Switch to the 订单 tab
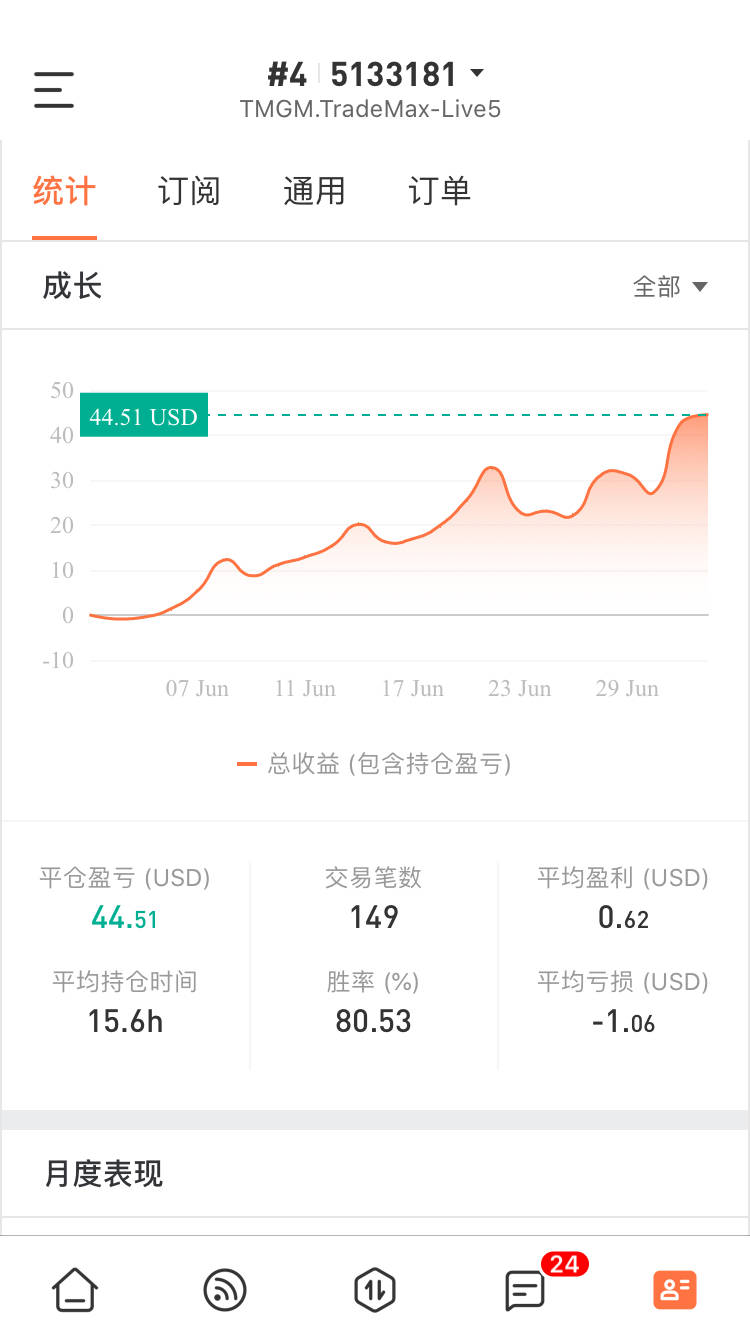Image resolution: width=750 pixels, height=1334 pixels. click(439, 191)
